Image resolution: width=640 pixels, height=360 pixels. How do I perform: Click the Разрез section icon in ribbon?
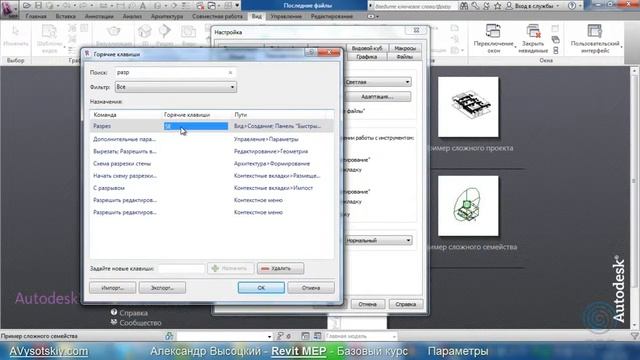[x=164, y=31]
